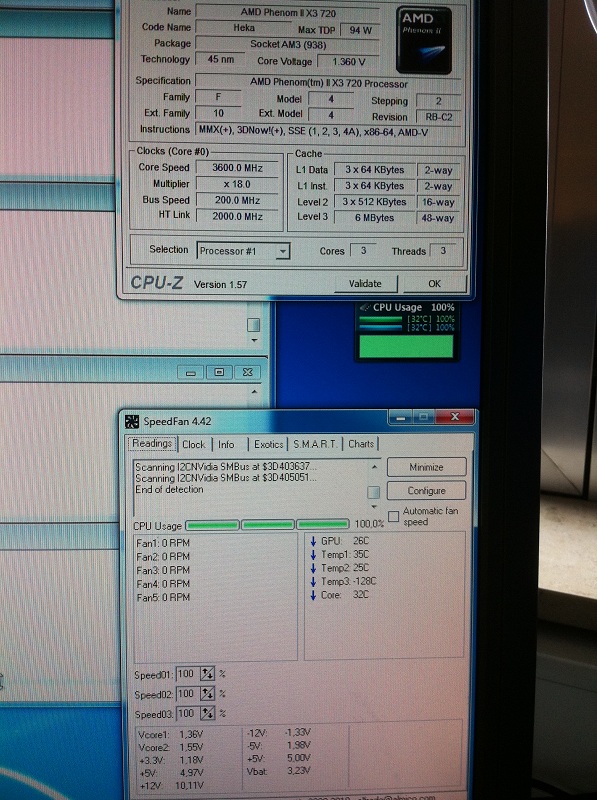The height and width of the screenshot is (800, 597).
Task: Click the Speed03 spinner arrows
Action: pyautogui.click(x=207, y=713)
